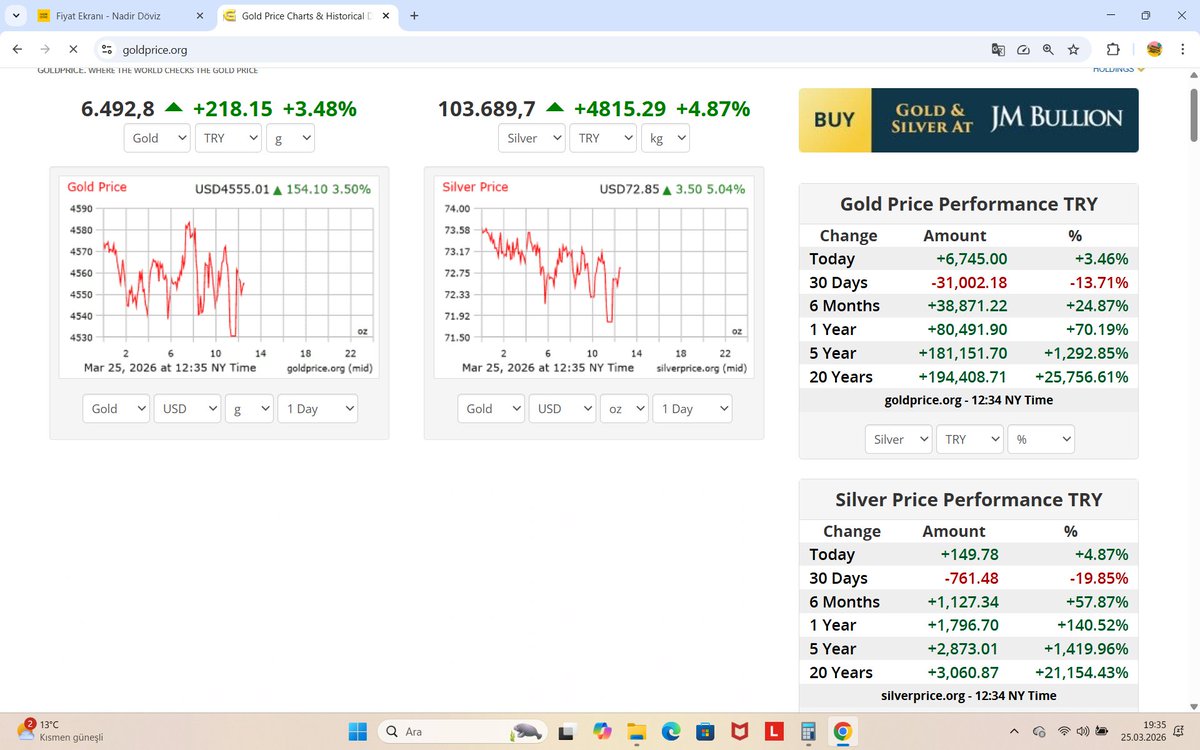Viewport: 1200px width, 750px height.
Task: Click the Chrome icon in the taskbar
Action: click(842, 731)
